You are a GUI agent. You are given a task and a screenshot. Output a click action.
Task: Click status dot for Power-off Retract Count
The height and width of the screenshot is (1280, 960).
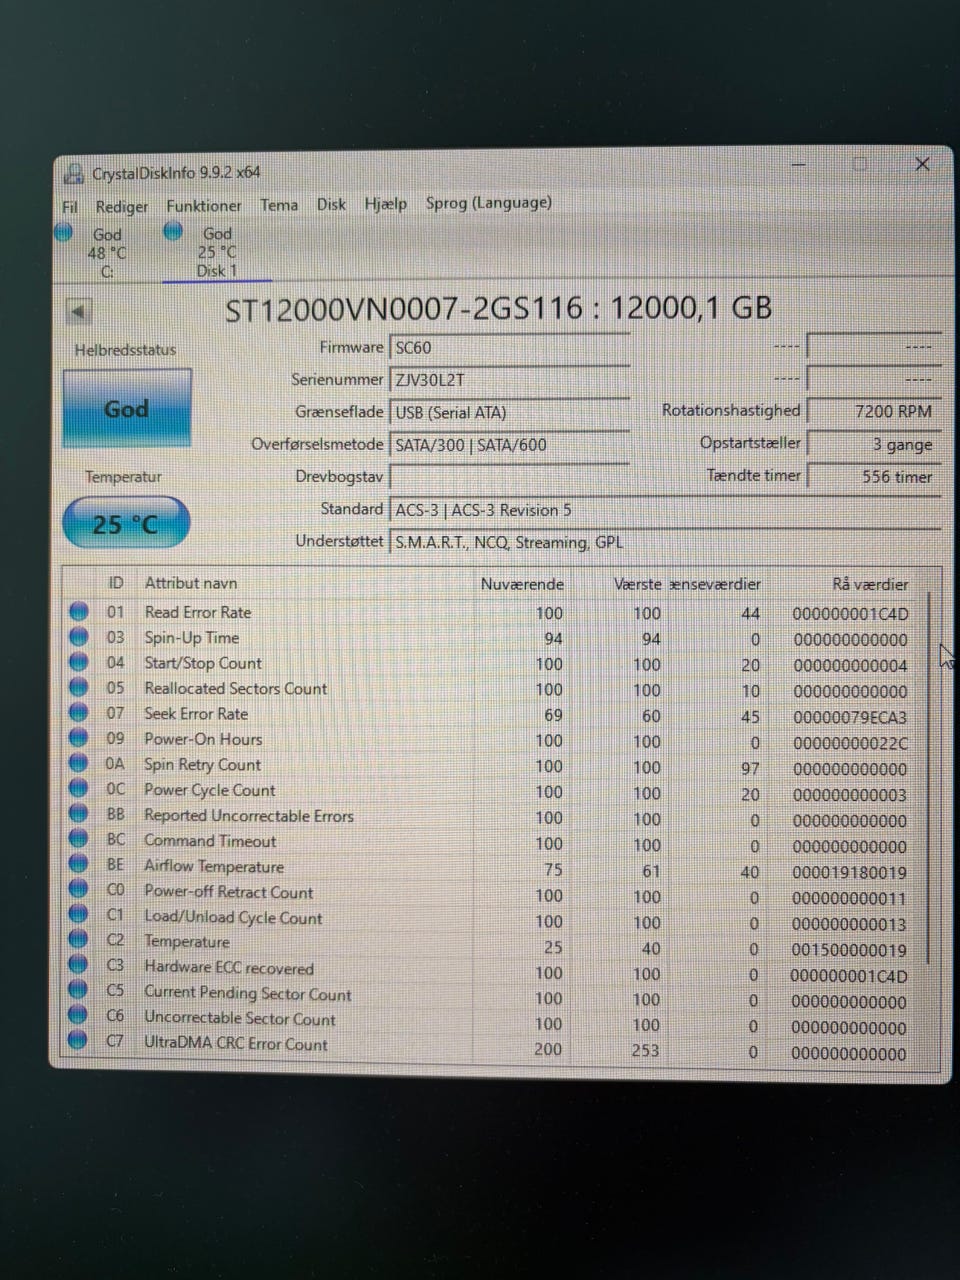pos(78,890)
